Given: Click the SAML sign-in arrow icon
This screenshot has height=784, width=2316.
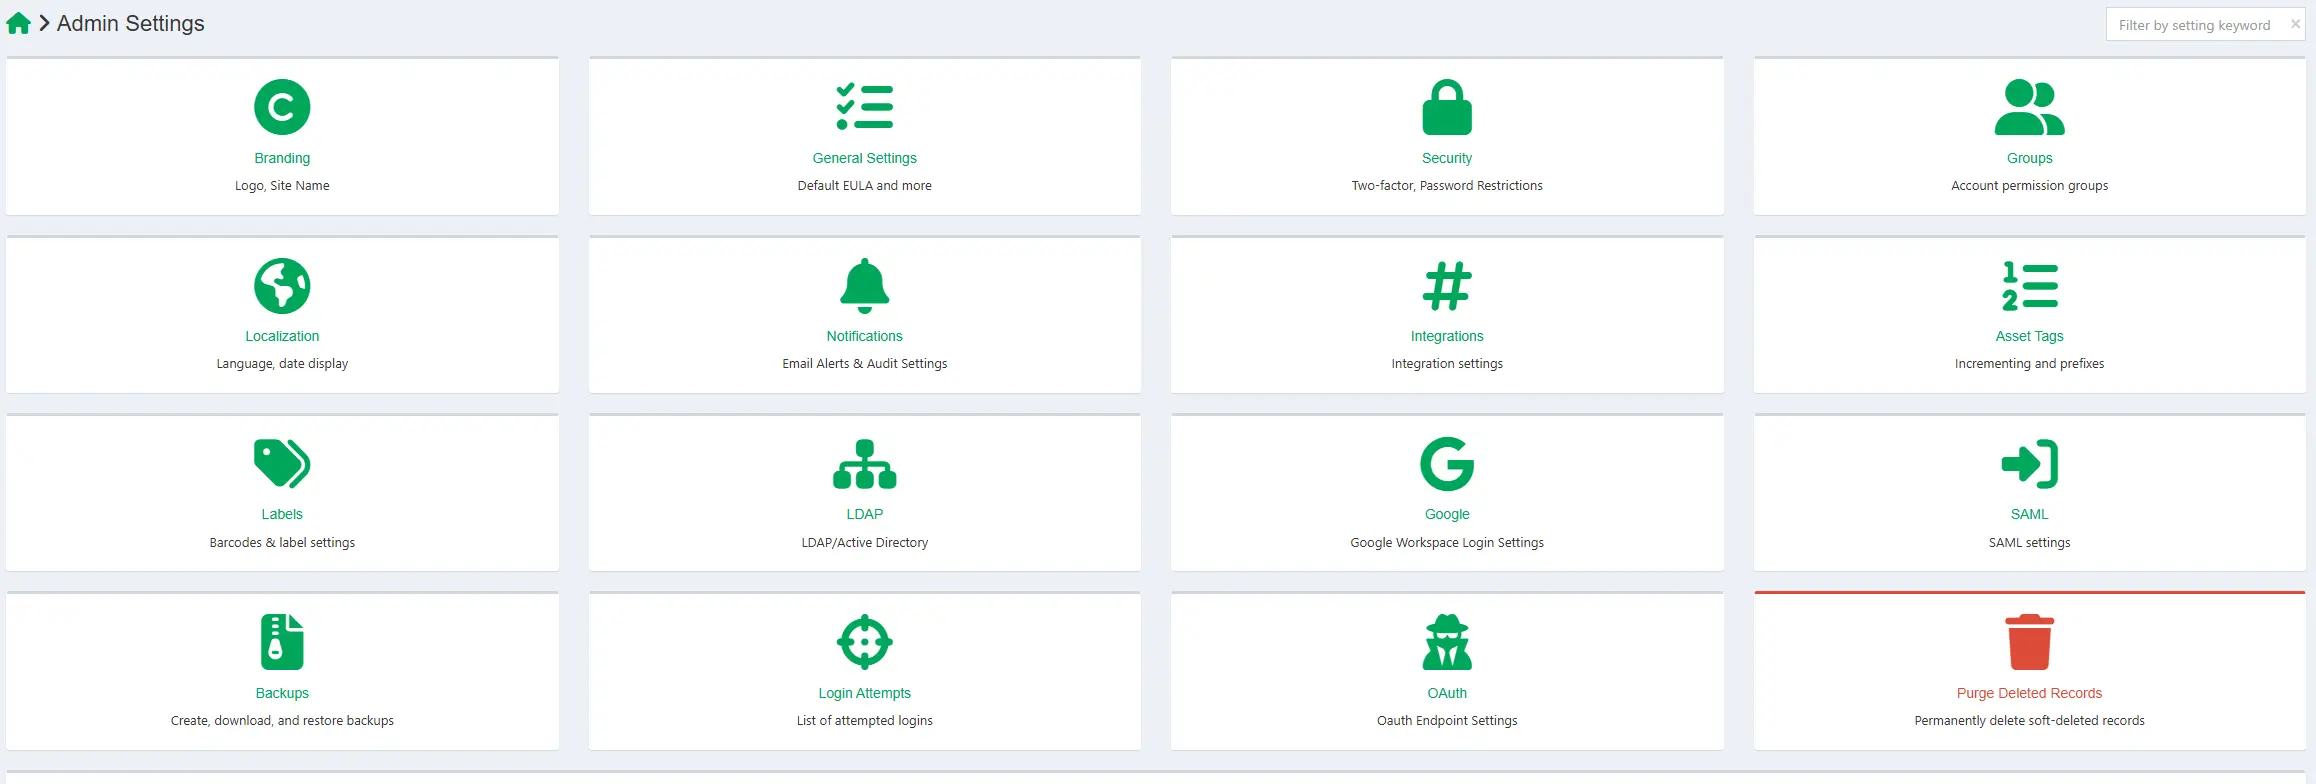Looking at the screenshot, I should pyautogui.click(x=2029, y=464).
